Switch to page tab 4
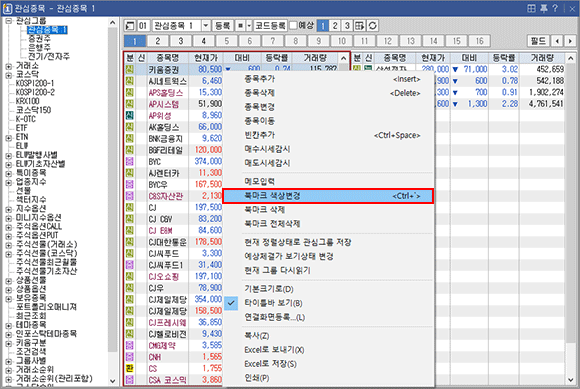This screenshot has height=389, width=580. [204, 41]
